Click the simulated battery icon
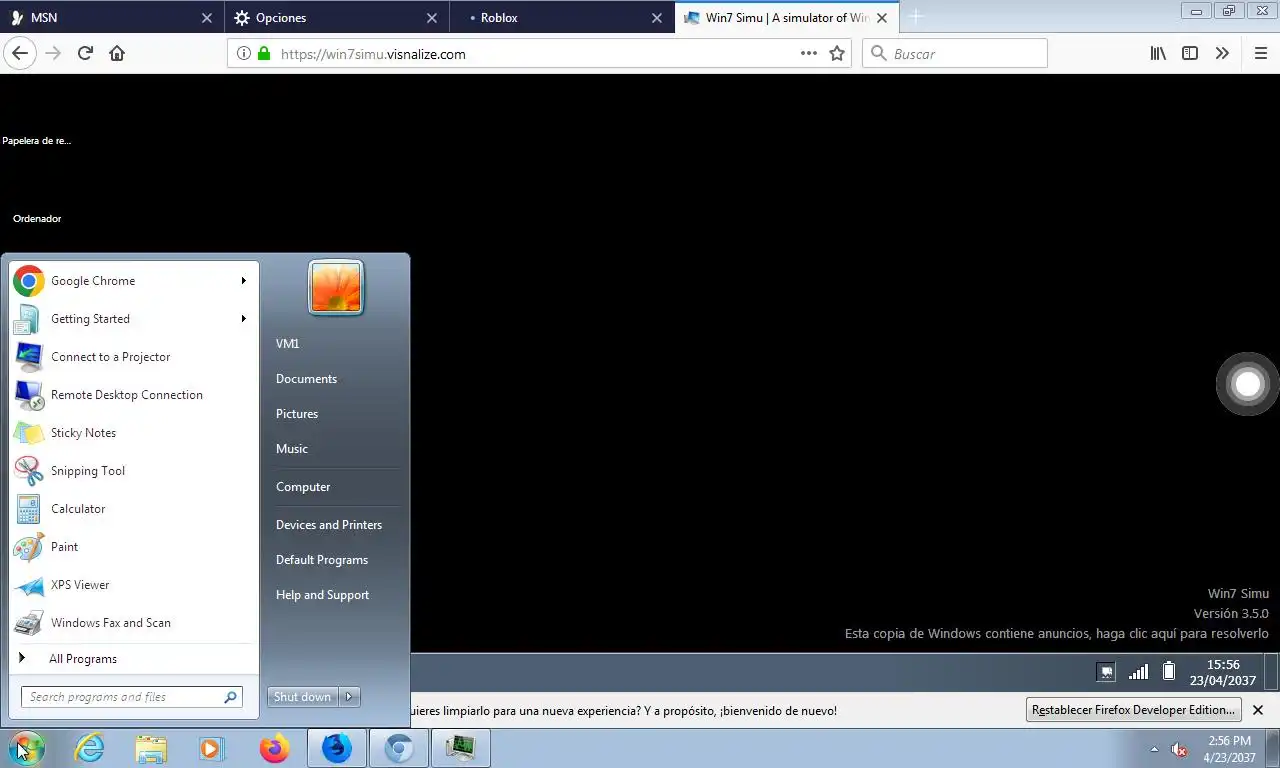 click(x=1169, y=672)
